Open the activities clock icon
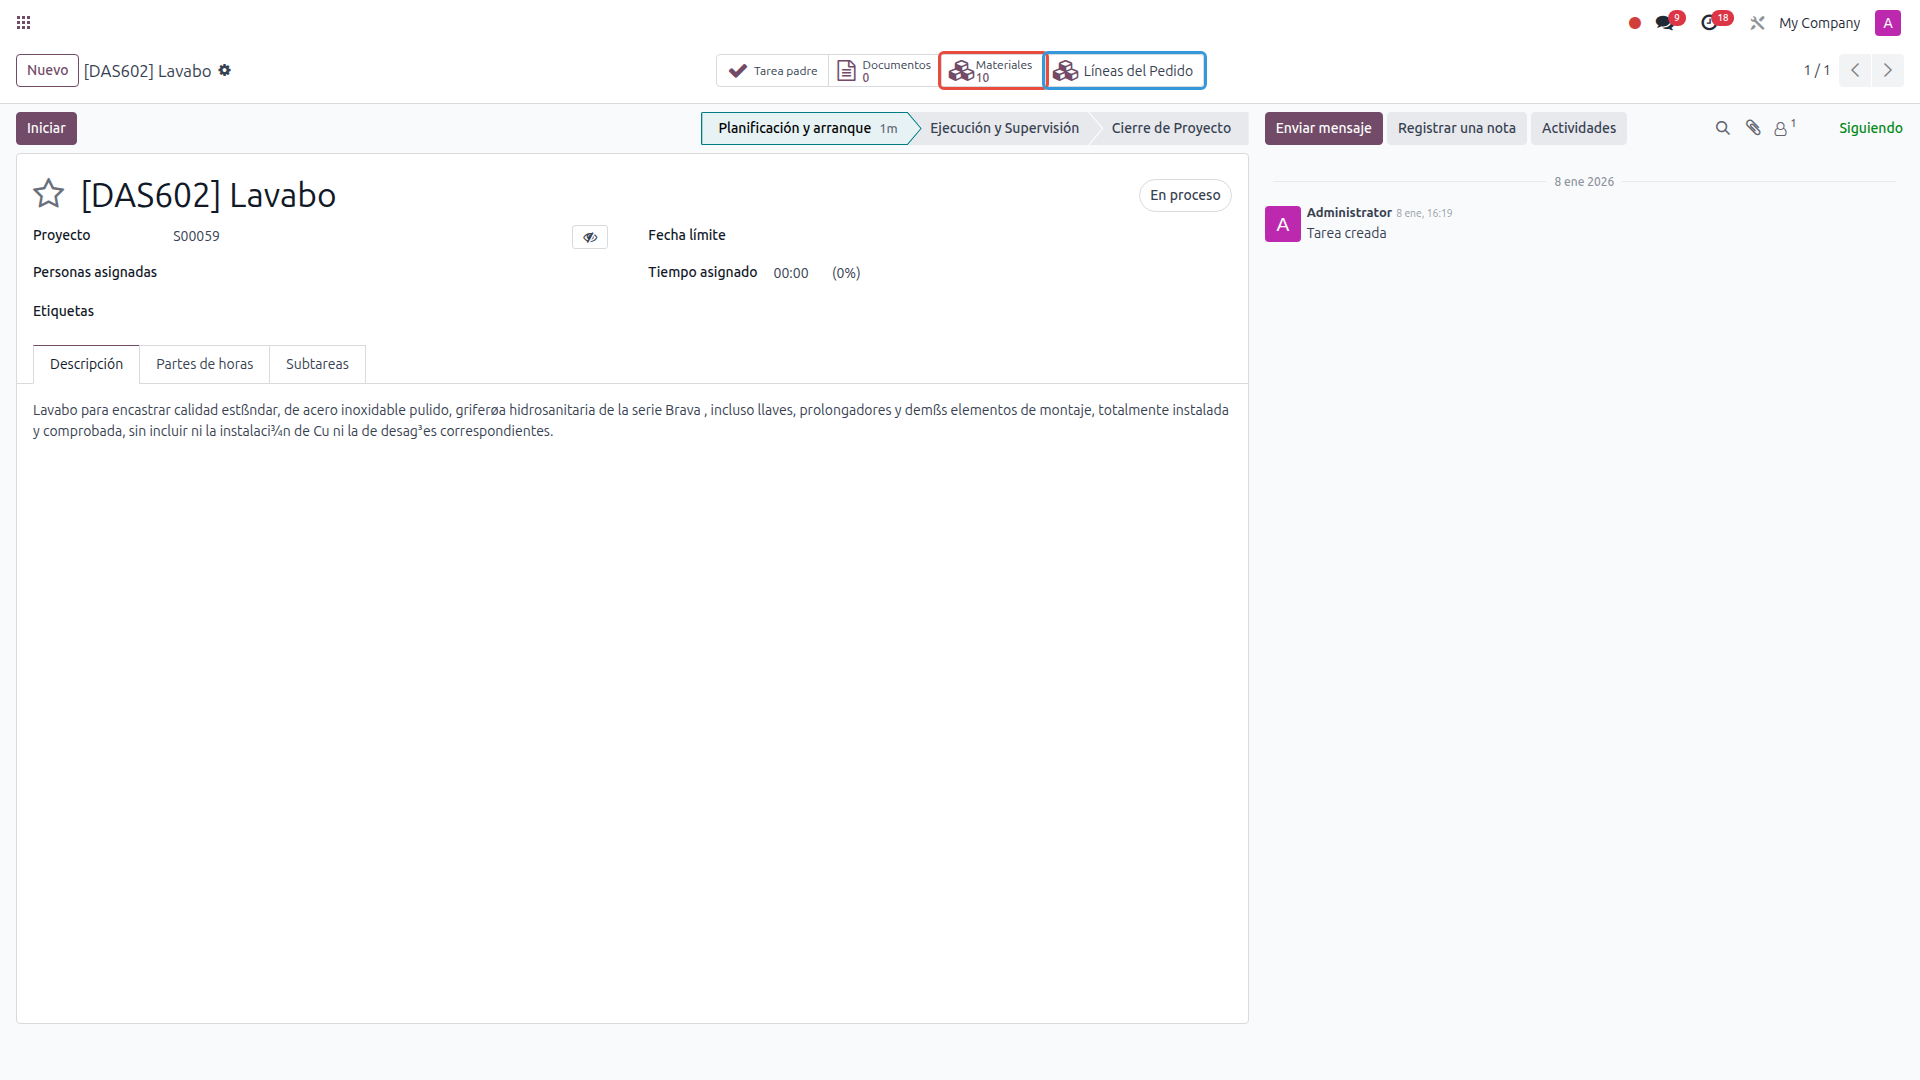Viewport: 1920px width, 1080px height. tap(1710, 22)
